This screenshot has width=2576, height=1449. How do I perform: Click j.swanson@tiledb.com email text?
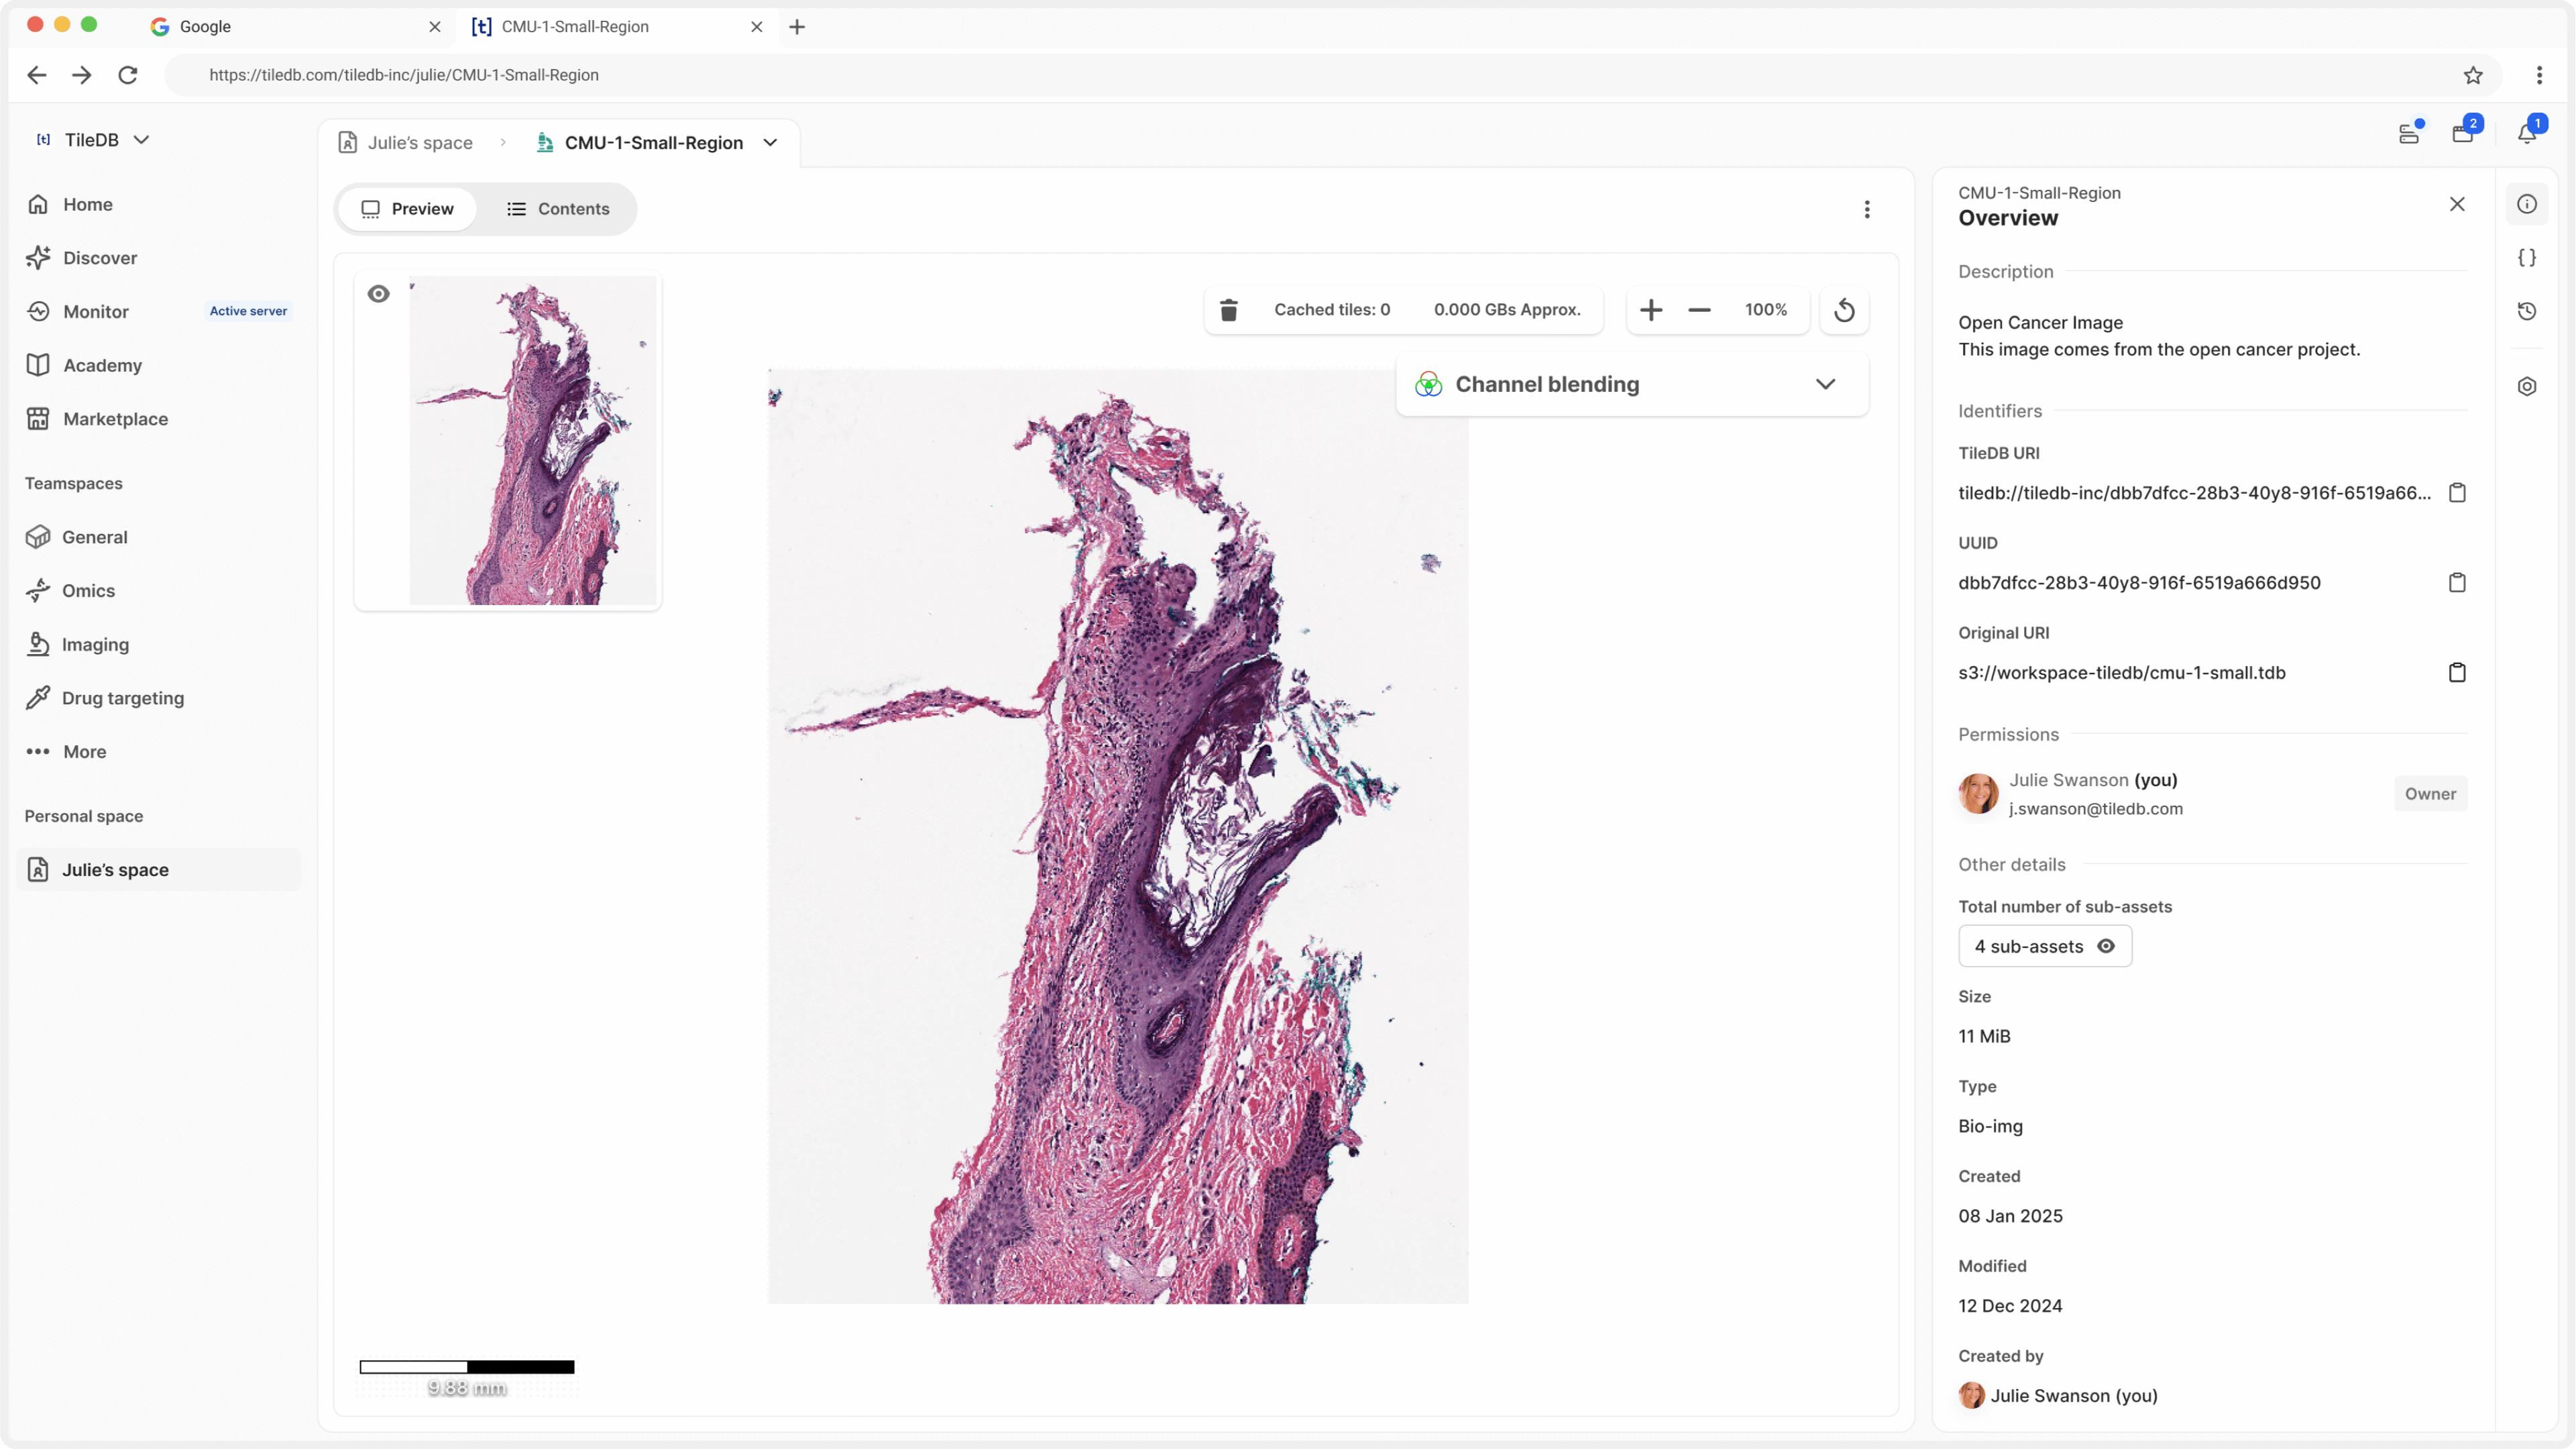point(2096,809)
